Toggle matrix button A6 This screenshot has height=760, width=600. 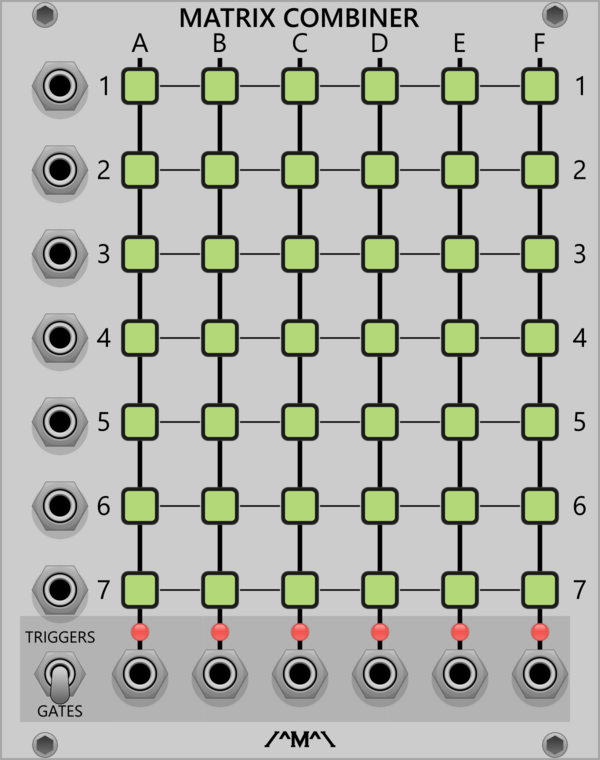[x=140, y=506]
